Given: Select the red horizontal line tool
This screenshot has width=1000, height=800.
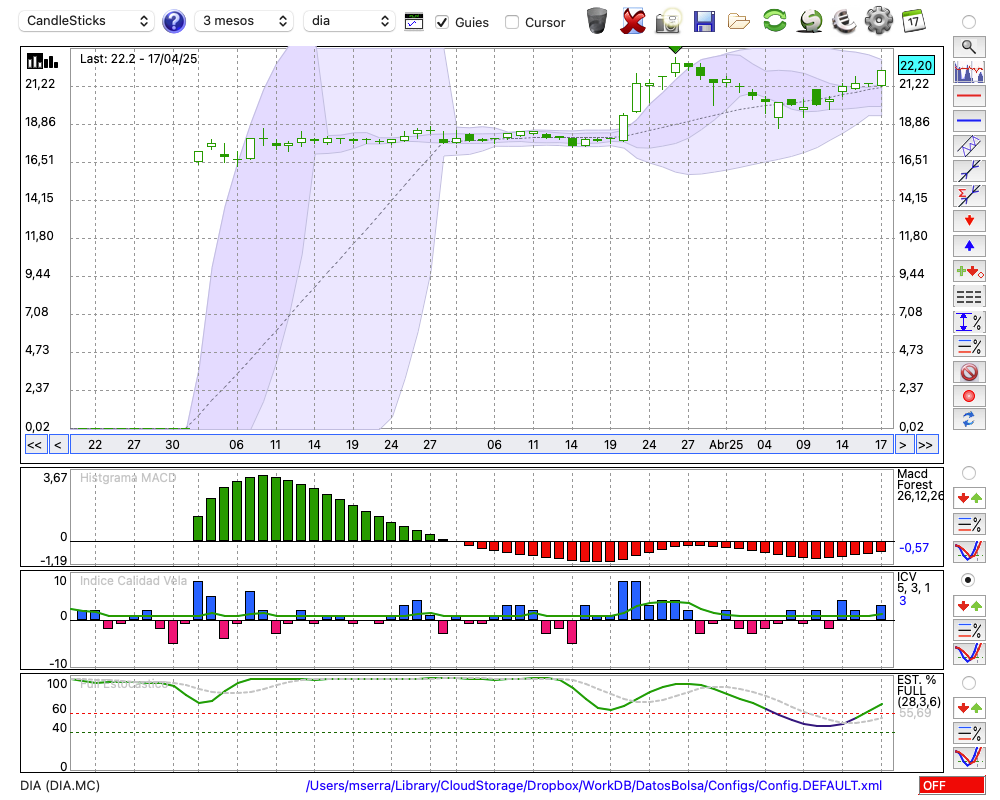Looking at the screenshot, I should point(969,96).
